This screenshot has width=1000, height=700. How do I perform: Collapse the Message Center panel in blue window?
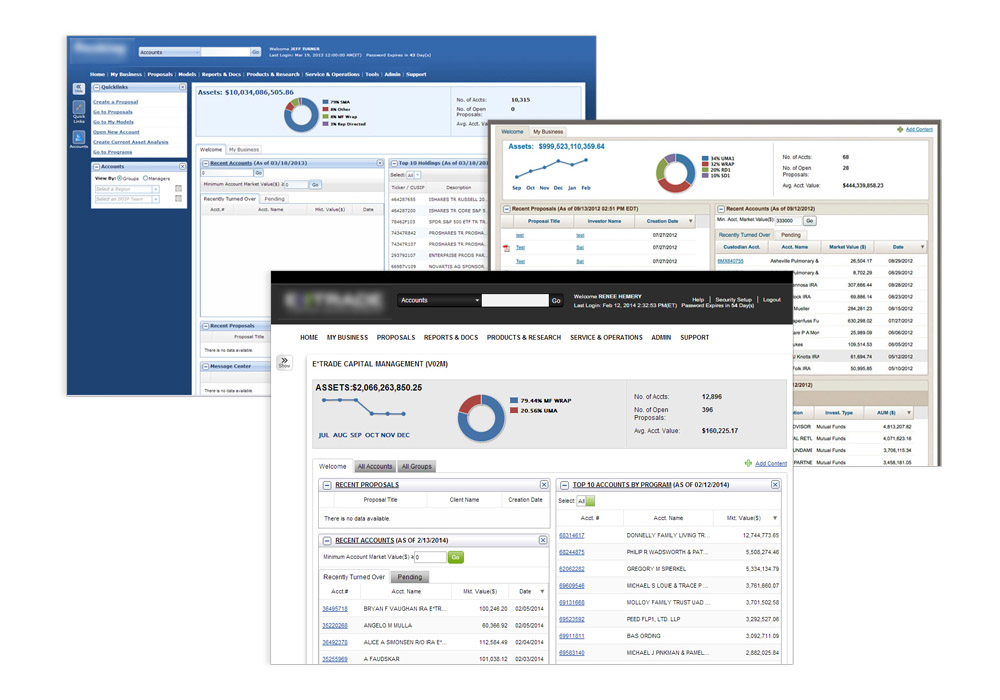pos(206,367)
